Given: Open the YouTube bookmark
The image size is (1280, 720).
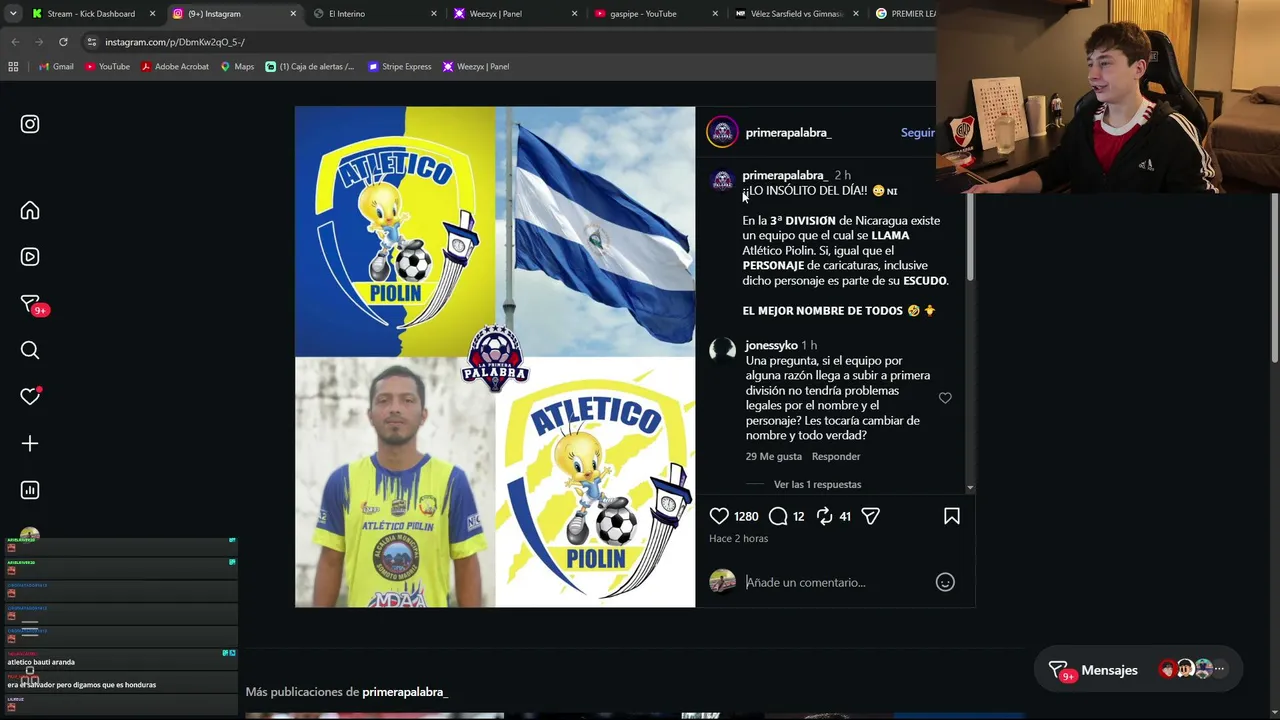Looking at the screenshot, I should (107, 67).
